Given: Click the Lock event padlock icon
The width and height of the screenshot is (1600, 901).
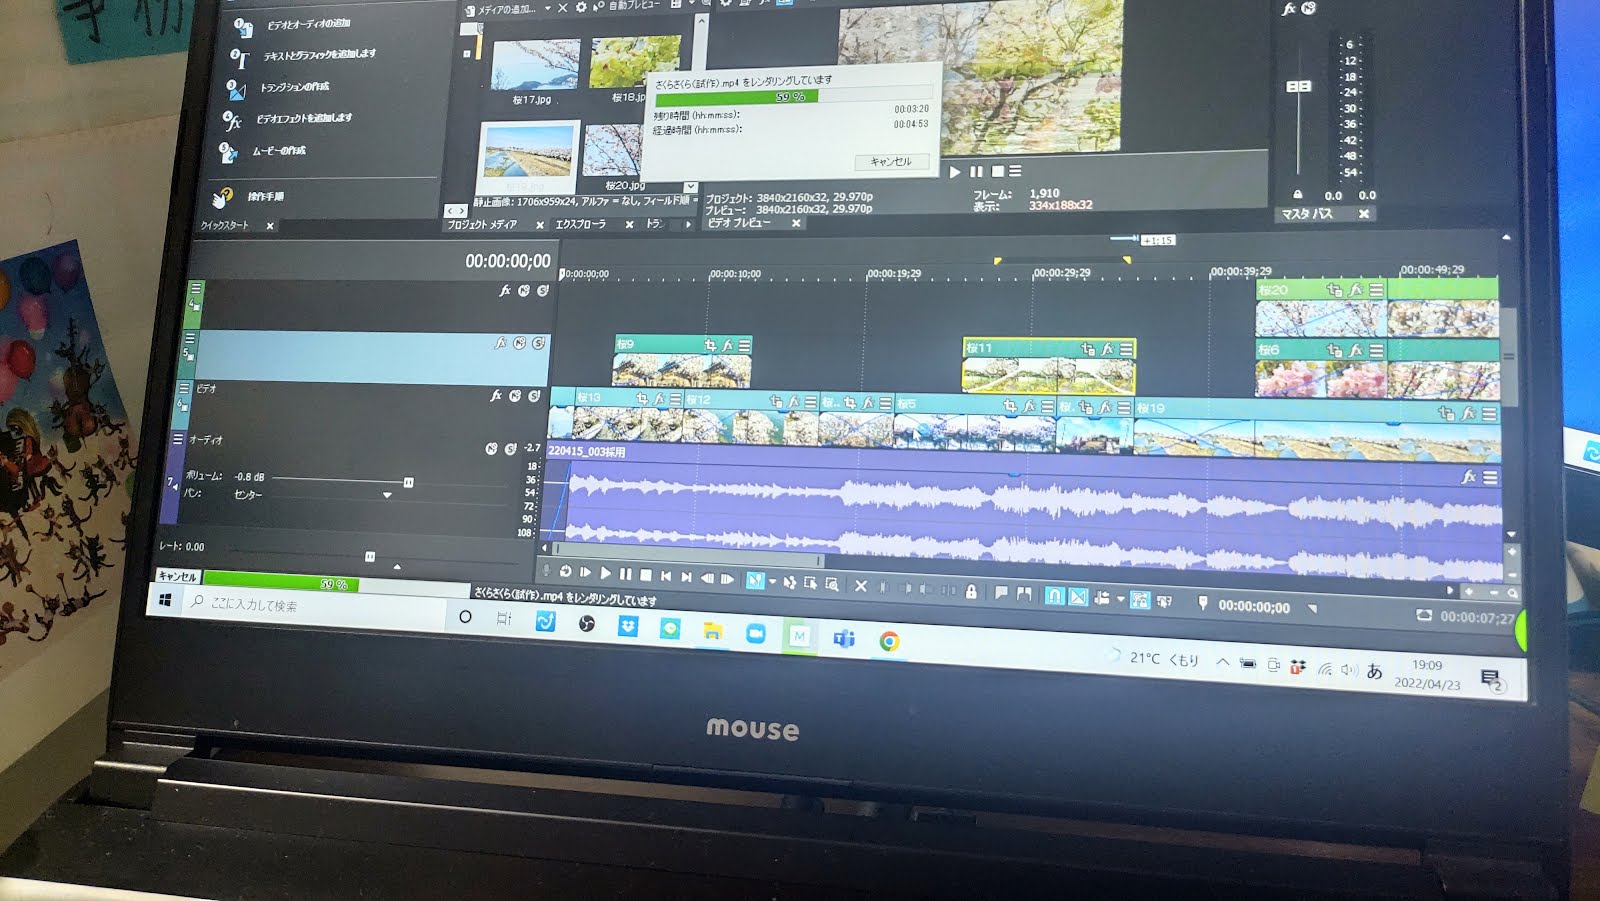Looking at the screenshot, I should 971,591.
